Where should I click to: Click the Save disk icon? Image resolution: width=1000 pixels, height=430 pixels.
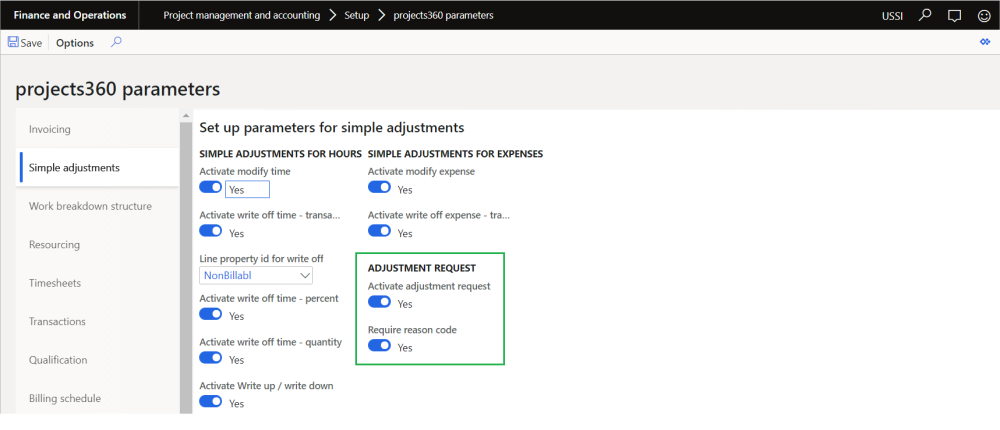pos(14,43)
